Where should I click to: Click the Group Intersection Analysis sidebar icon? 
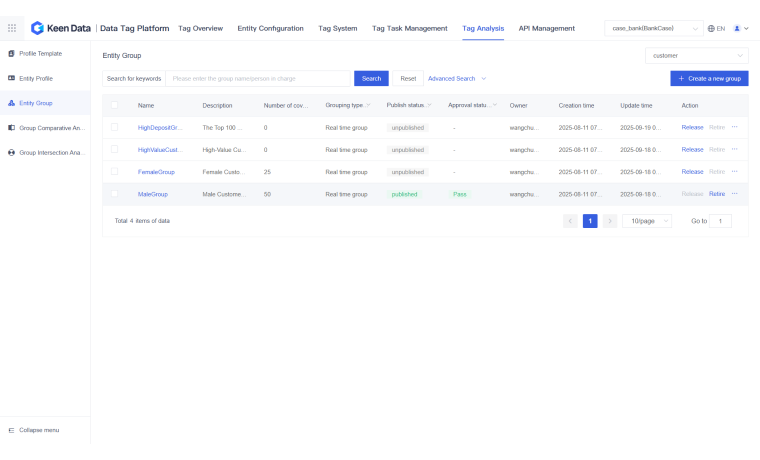(x=11, y=153)
